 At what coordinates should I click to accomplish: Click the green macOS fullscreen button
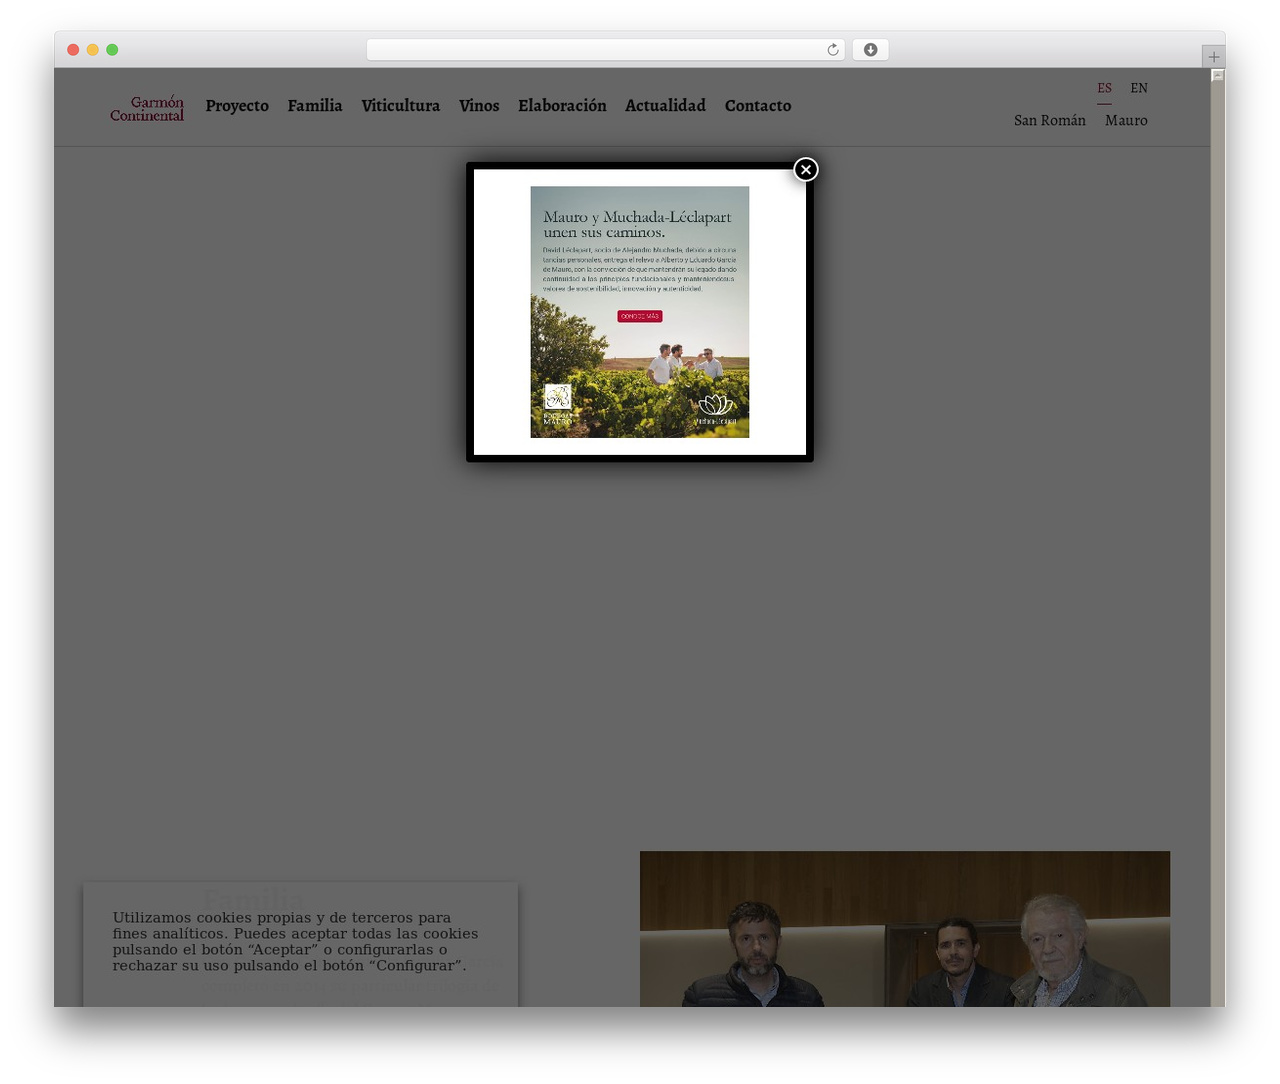(x=112, y=50)
